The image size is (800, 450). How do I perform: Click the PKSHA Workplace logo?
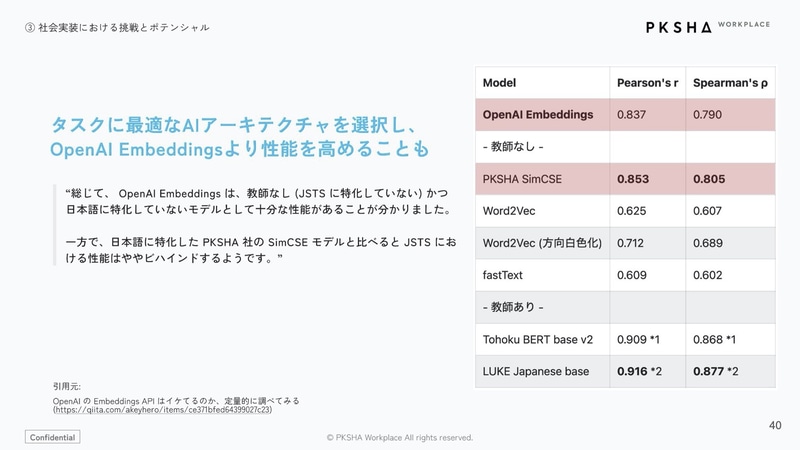(x=708, y=27)
